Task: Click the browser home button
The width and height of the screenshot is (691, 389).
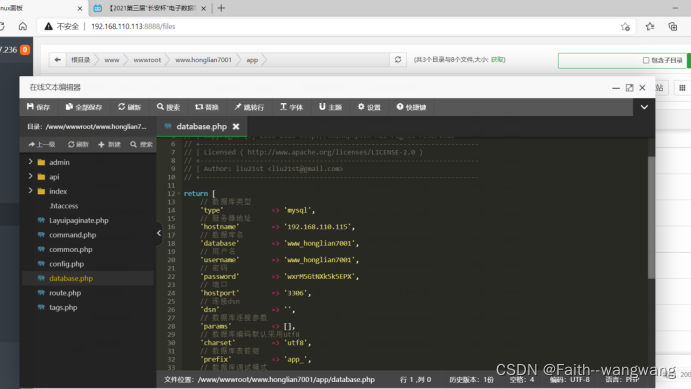Action: 22,26
